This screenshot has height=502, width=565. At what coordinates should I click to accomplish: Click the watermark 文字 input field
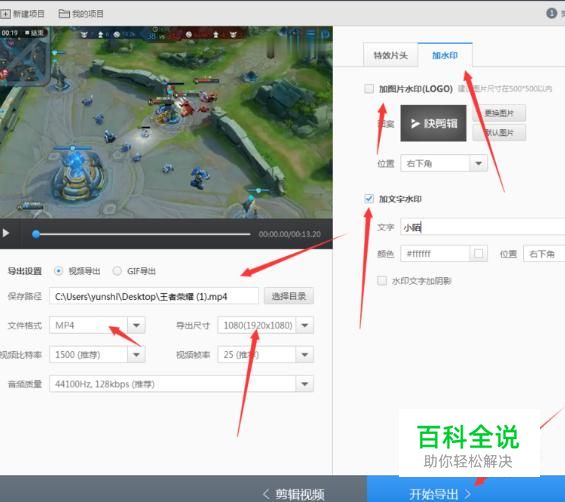[482, 227]
